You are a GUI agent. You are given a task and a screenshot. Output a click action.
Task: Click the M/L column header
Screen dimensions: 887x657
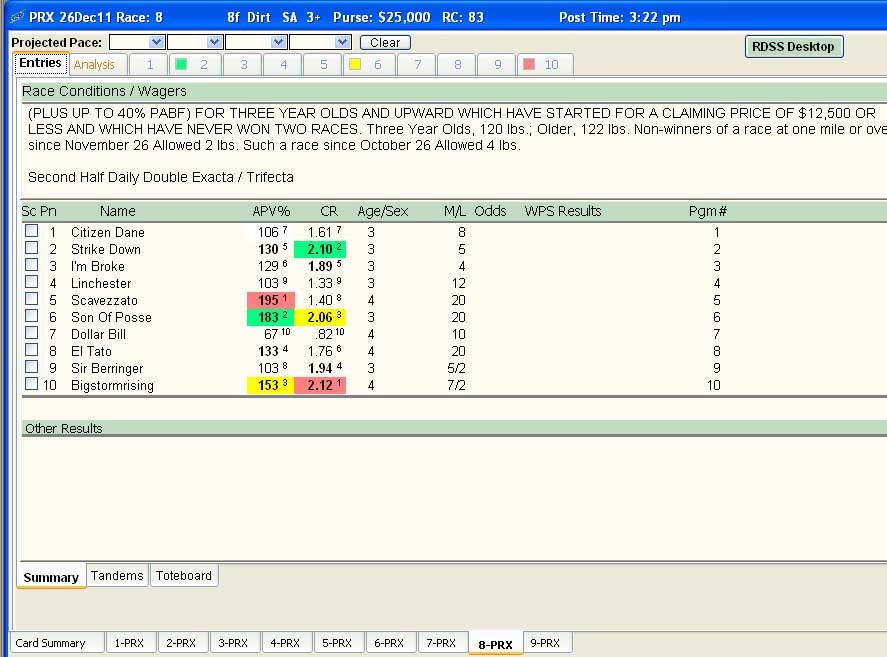pos(455,211)
